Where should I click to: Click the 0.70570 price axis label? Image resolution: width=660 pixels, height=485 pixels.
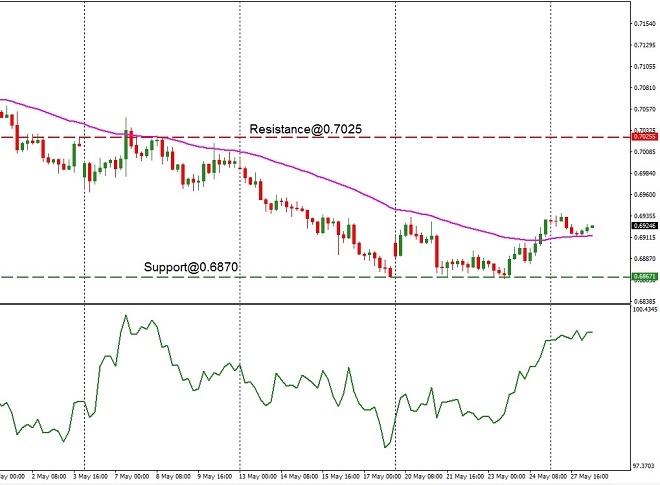[x=645, y=109]
